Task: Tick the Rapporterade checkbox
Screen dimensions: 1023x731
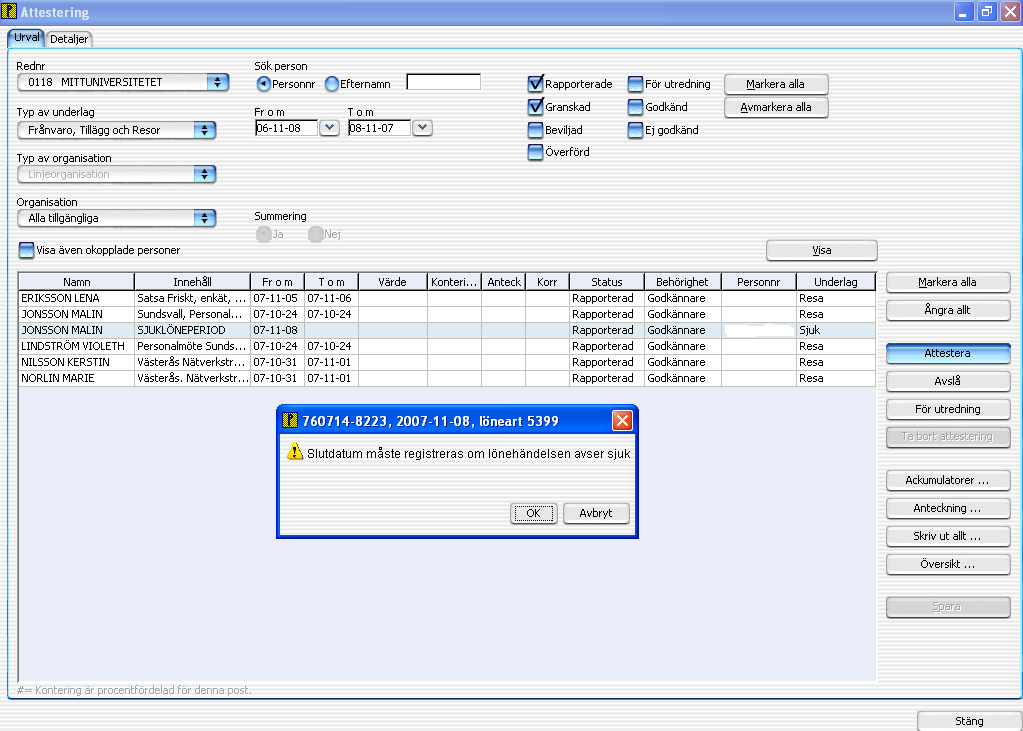Action: point(536,84)
